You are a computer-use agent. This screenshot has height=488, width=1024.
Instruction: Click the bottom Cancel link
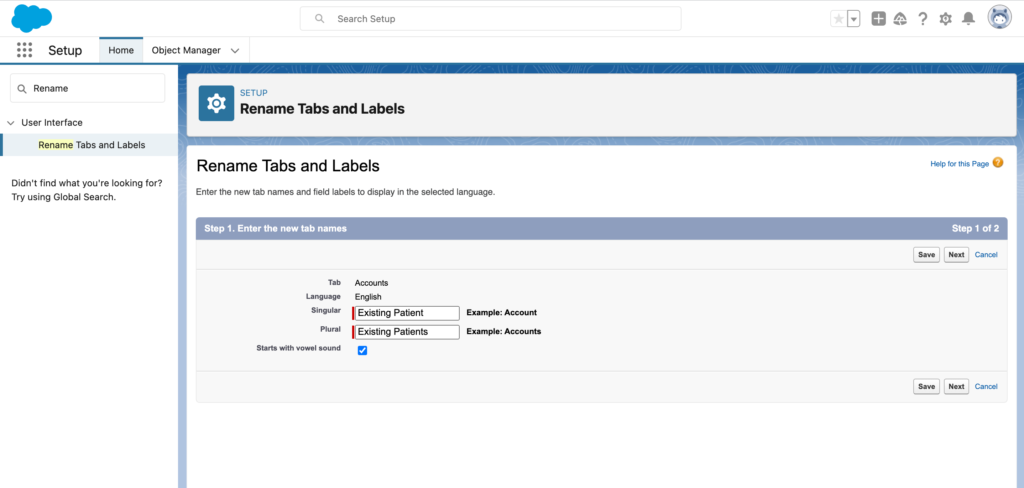986,387
